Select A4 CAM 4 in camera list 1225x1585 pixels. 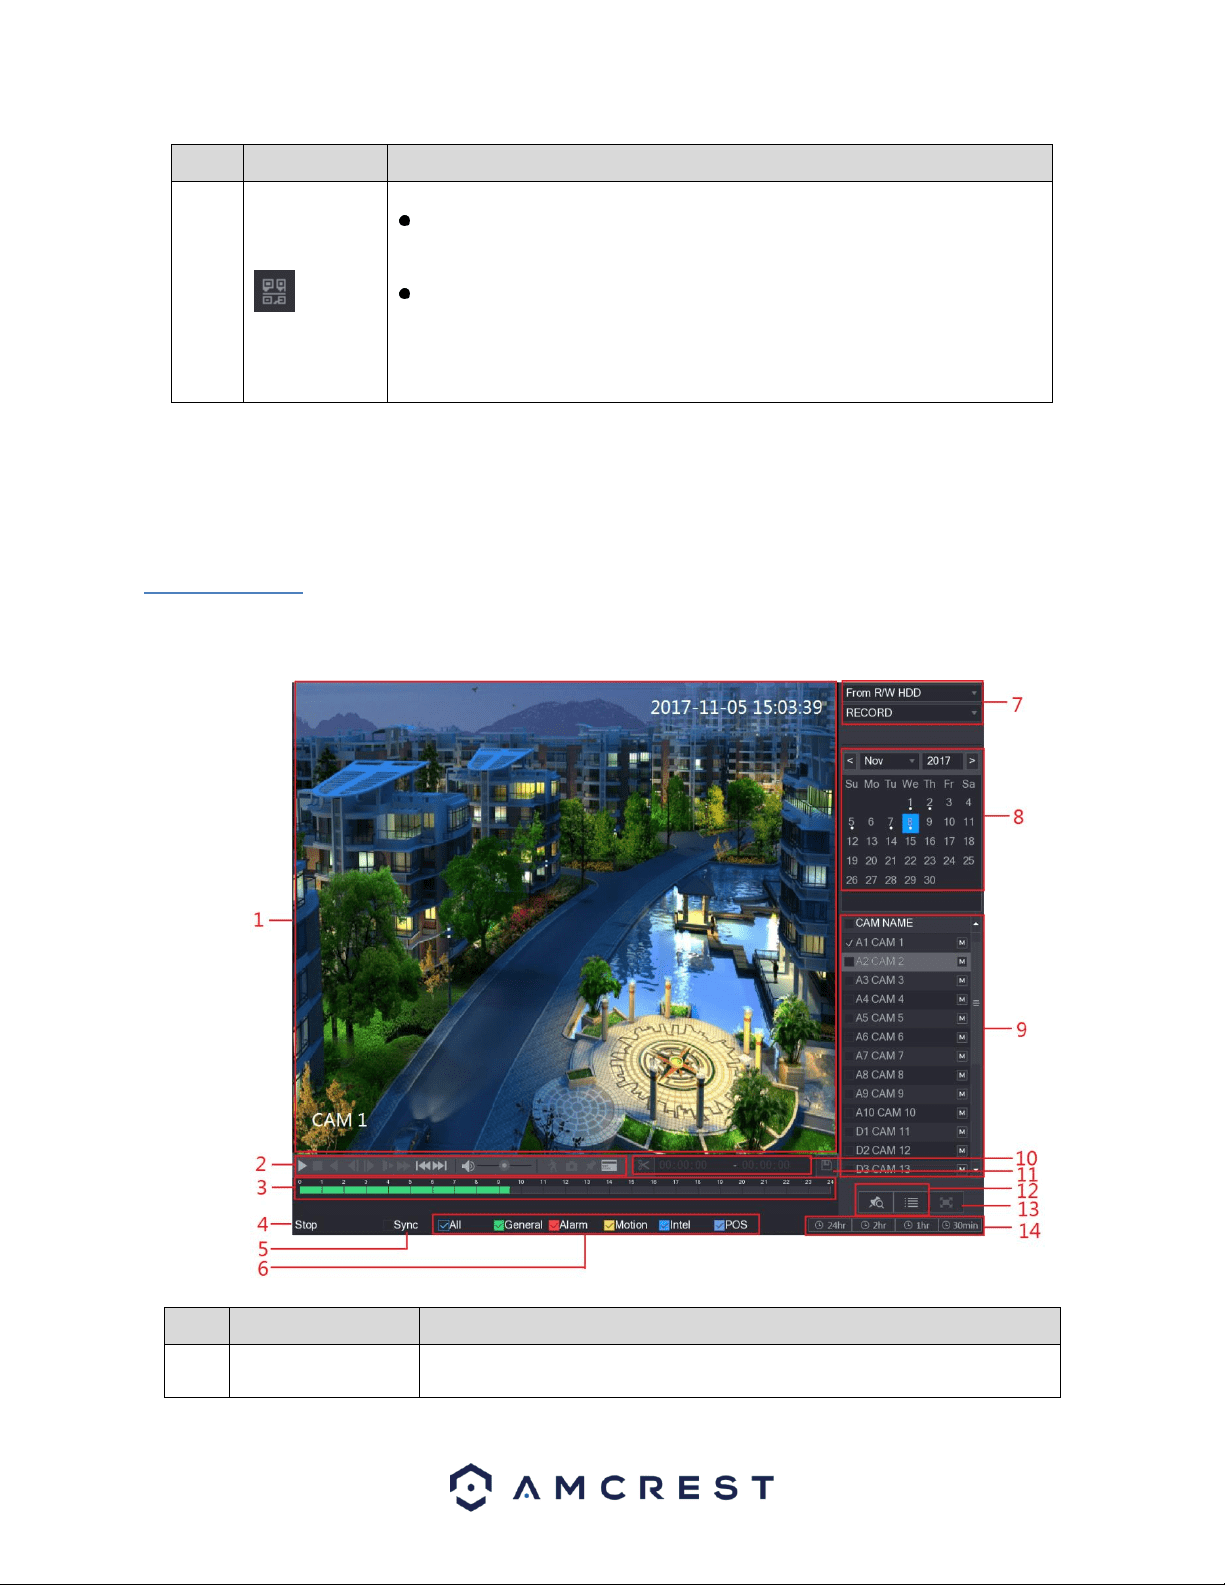click(906, 999)
